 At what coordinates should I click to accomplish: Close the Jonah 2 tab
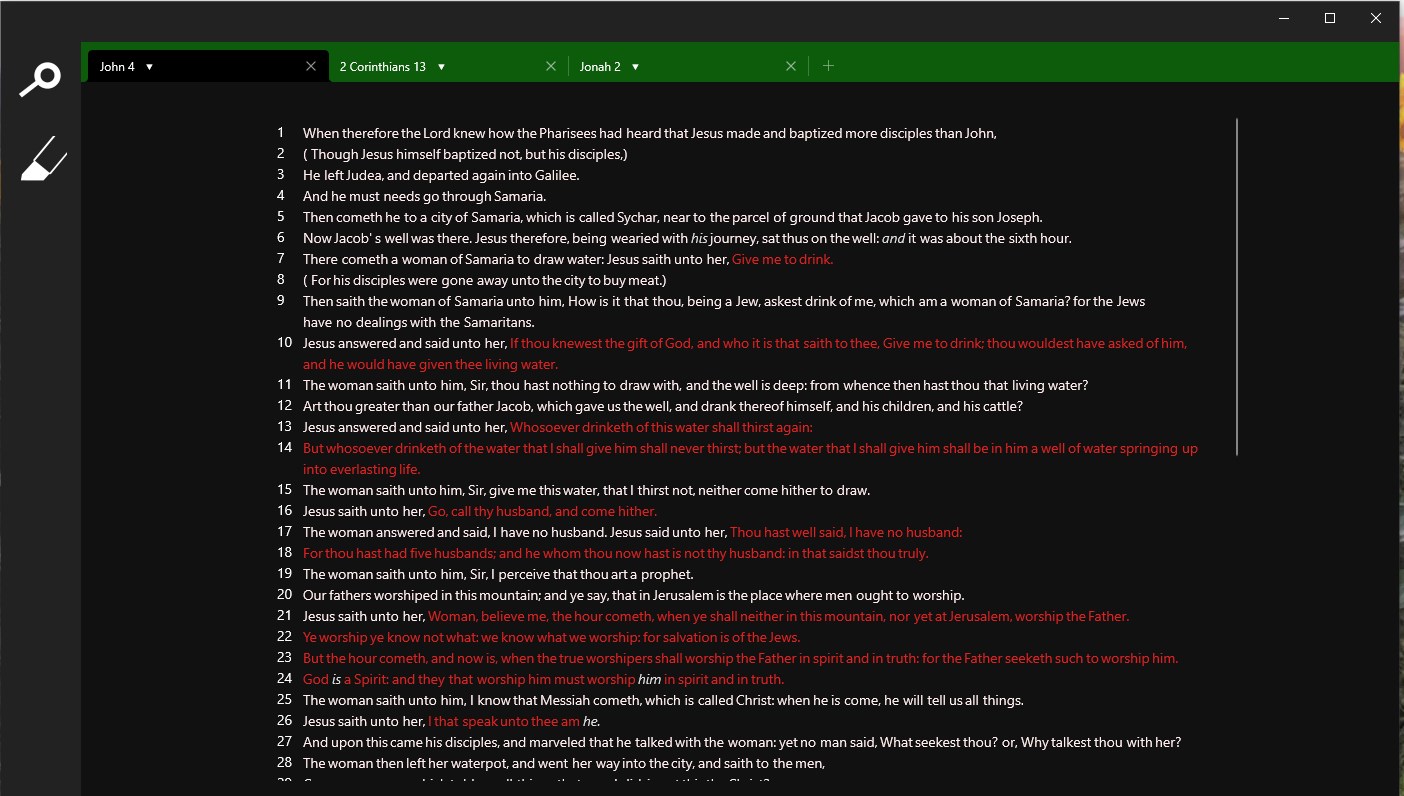[790, 65]
